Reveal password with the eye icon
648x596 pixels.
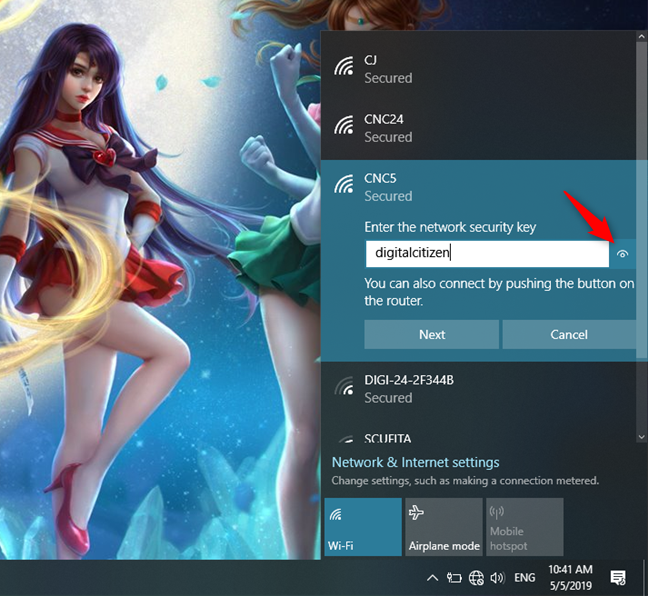(x=622, y=254)
